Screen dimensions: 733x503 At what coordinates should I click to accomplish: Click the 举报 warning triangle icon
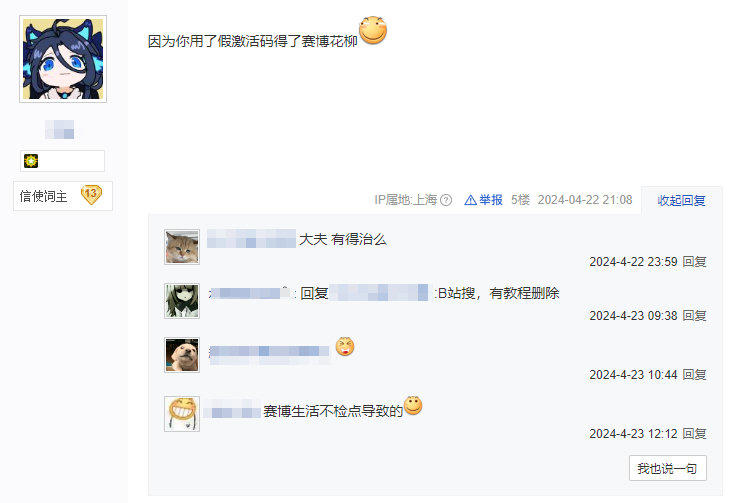tap(470, 200)
